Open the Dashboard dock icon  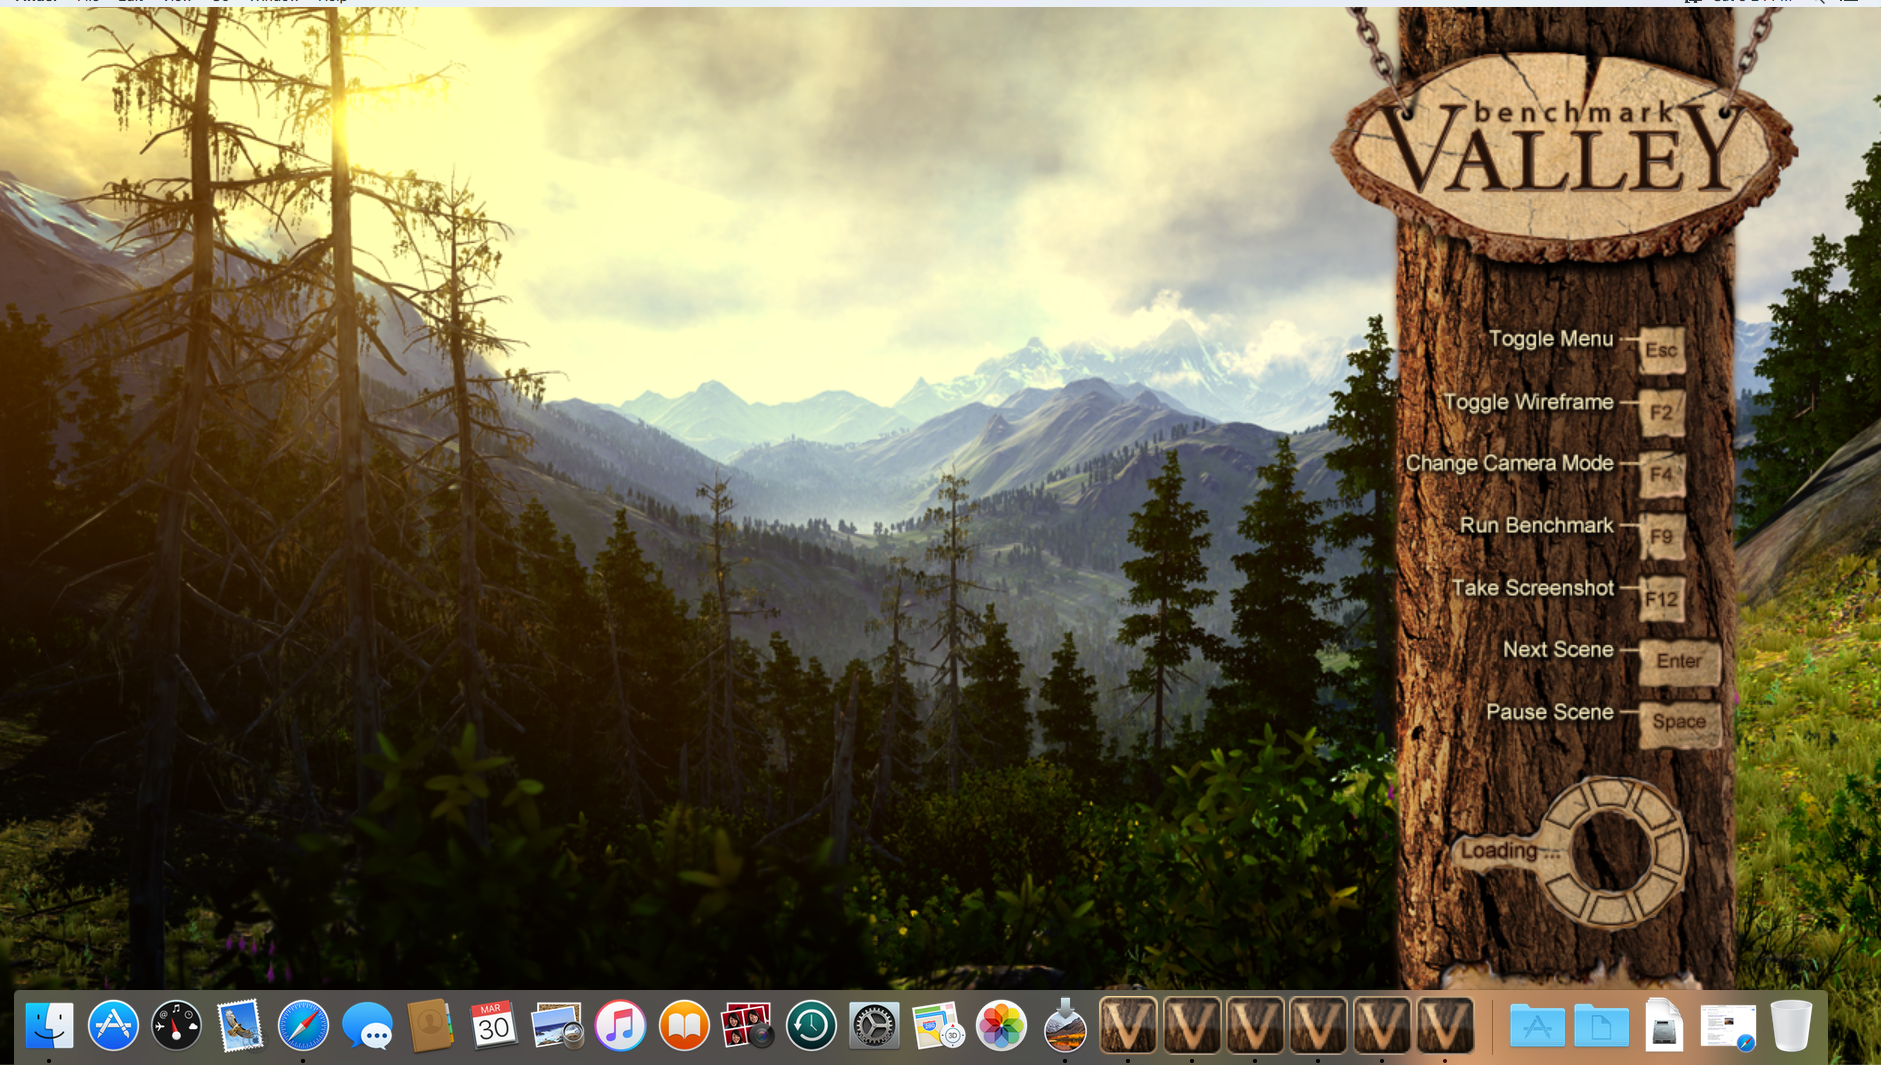176,1025
